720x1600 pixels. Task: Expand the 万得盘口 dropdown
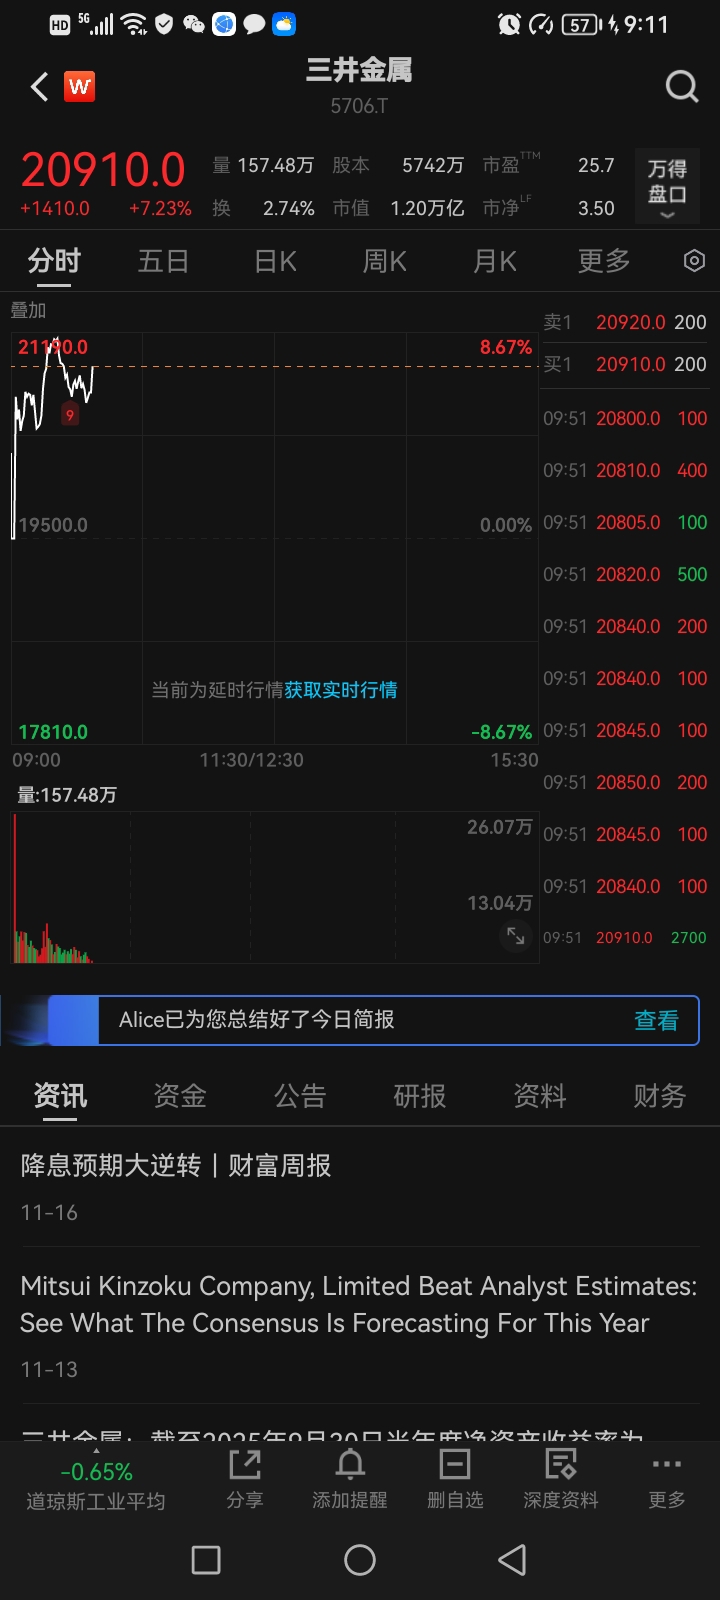pyautogui.click(x=667, y=188)
